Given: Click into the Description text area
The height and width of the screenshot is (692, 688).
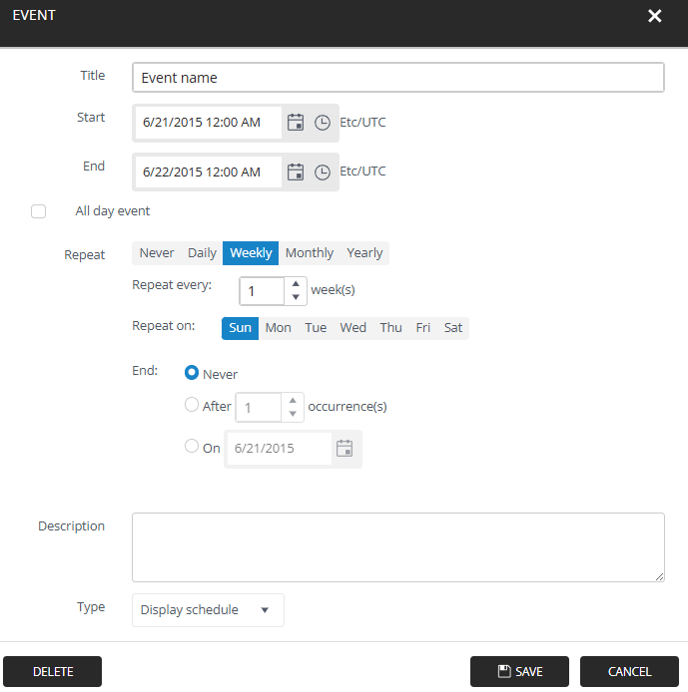Looking at the screenshot, I should tap(398, 547).
